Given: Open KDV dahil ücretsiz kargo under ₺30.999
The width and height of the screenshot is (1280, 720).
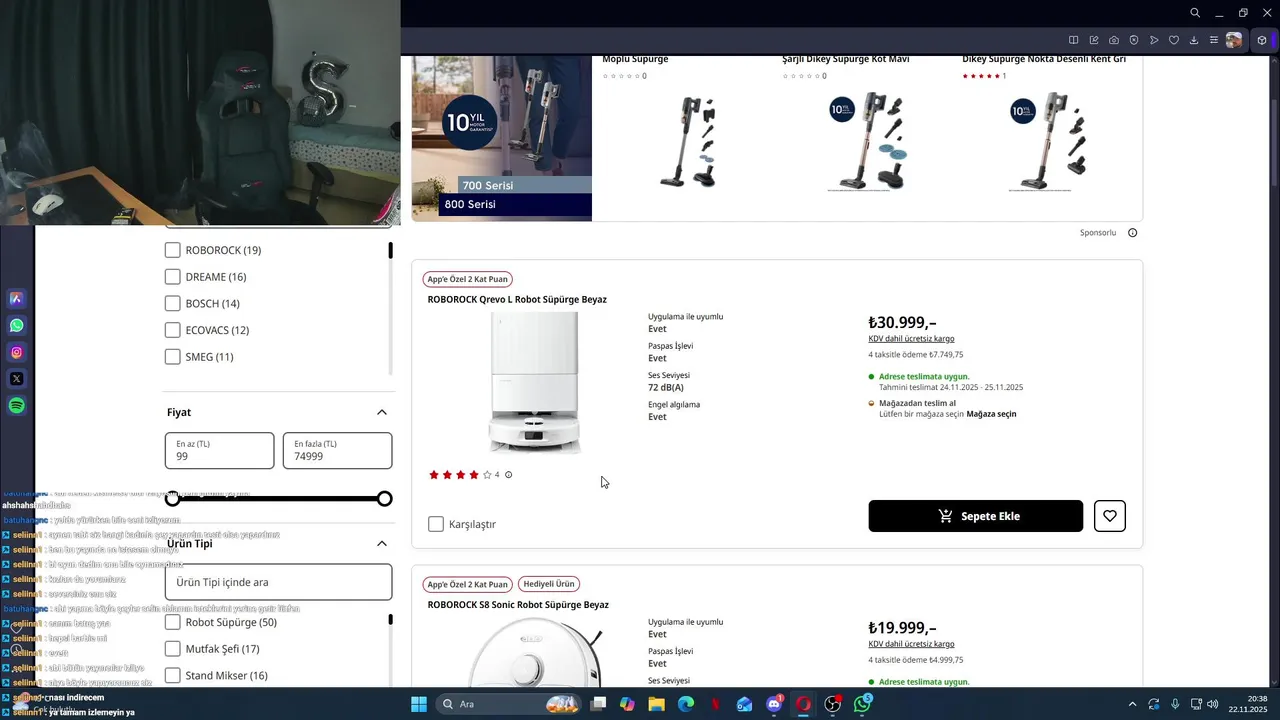Looking at the screenshot, I should click(x=911, y=339).
